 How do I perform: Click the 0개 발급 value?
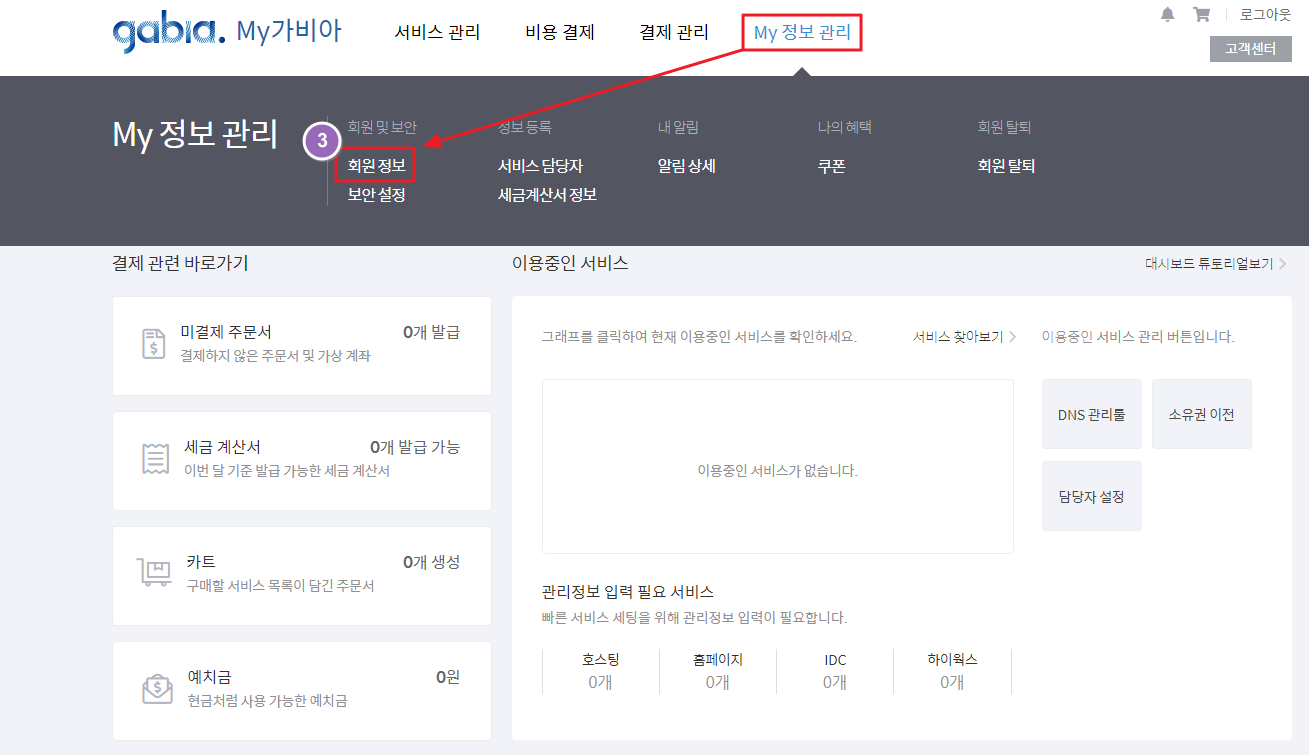[x=431, y=332]
